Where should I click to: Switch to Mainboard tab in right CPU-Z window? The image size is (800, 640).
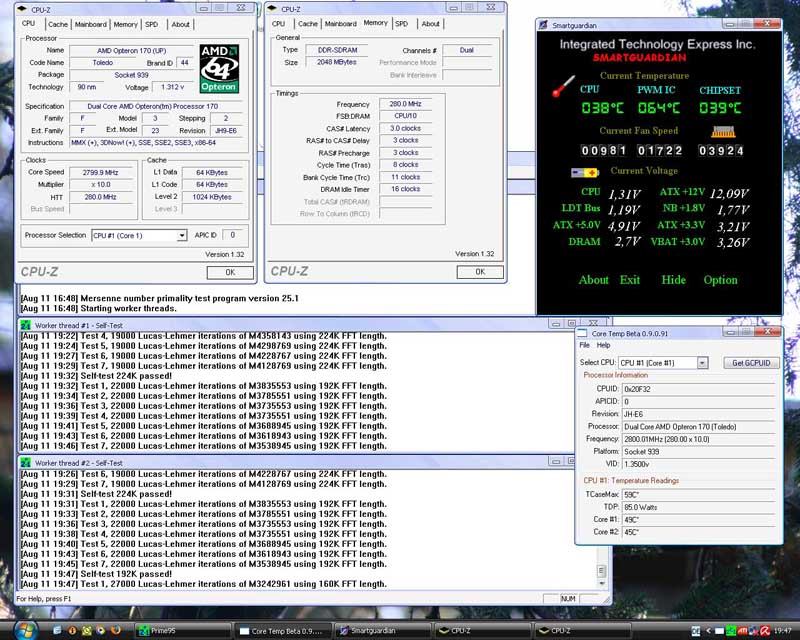[x=341, y=24]
